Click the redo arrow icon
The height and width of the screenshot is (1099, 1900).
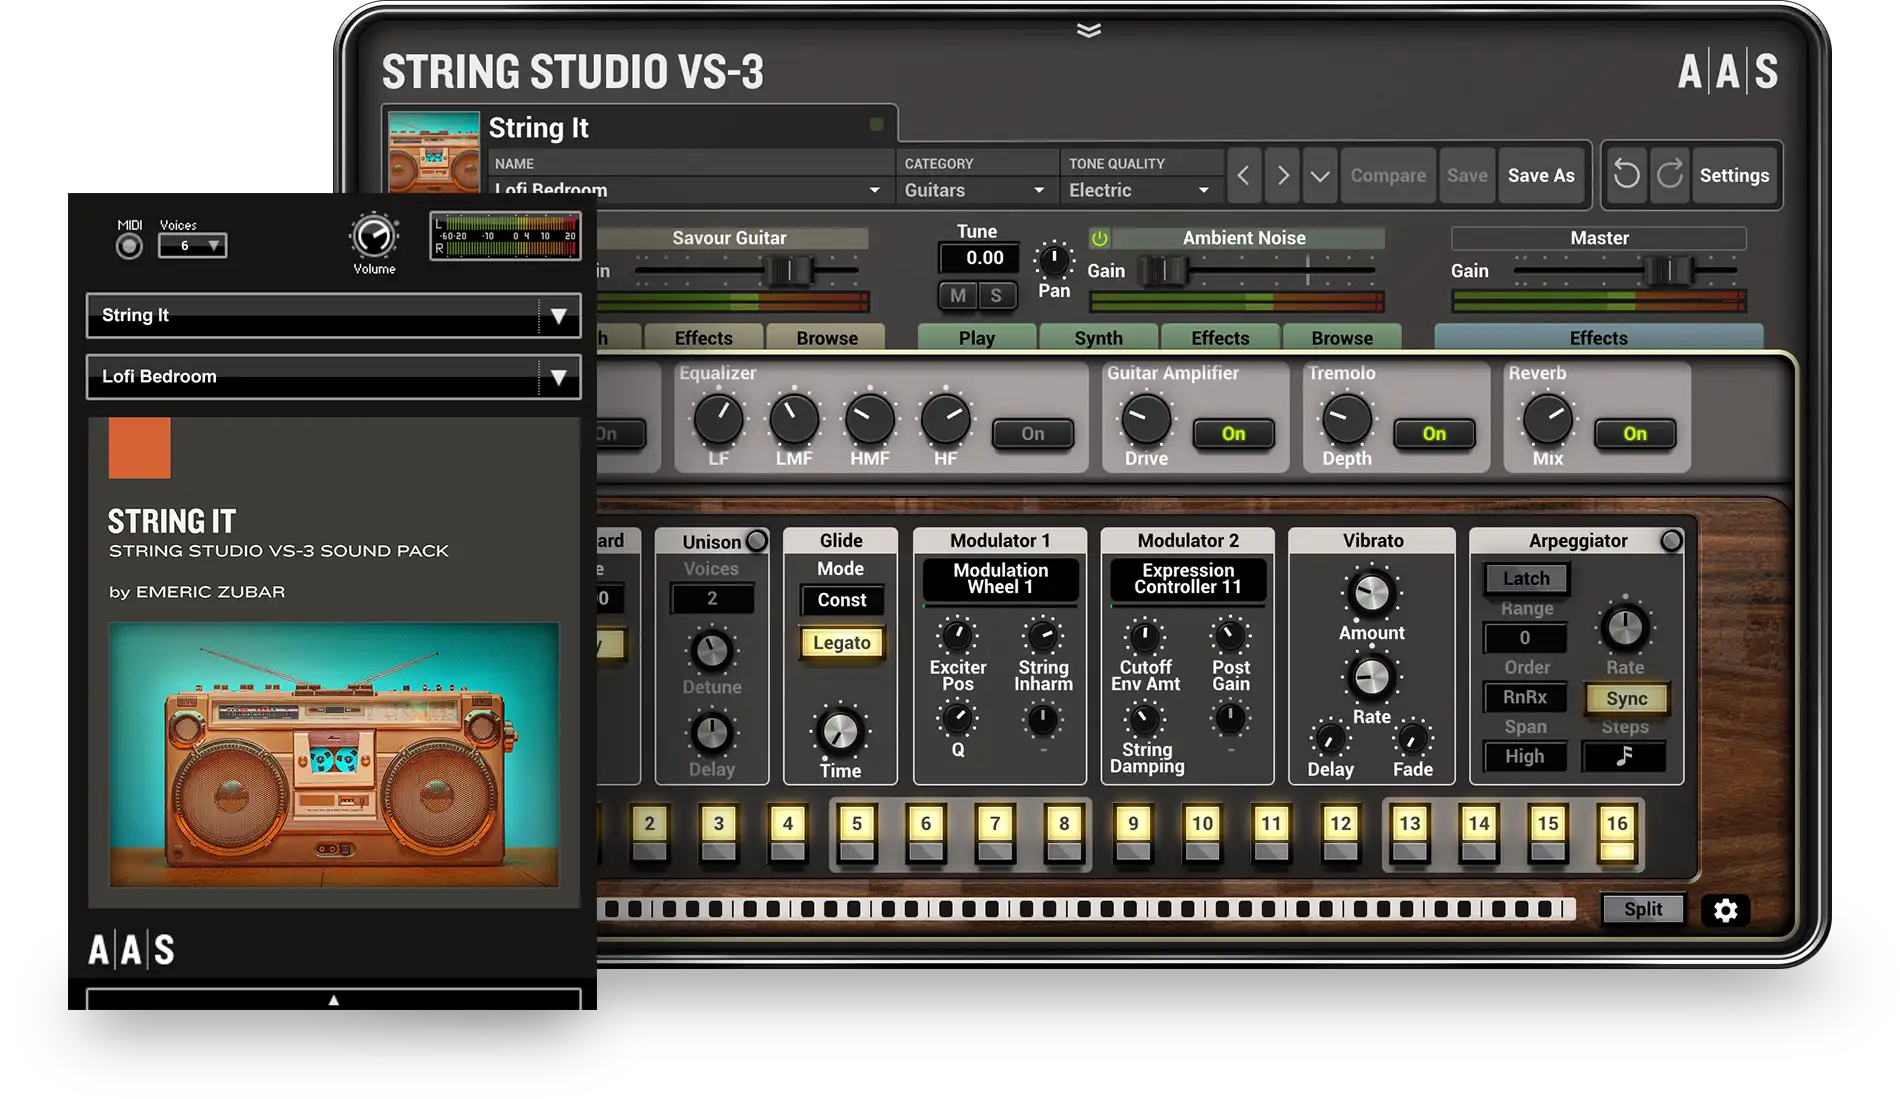pyautogui.click(x=1670, y=175)
